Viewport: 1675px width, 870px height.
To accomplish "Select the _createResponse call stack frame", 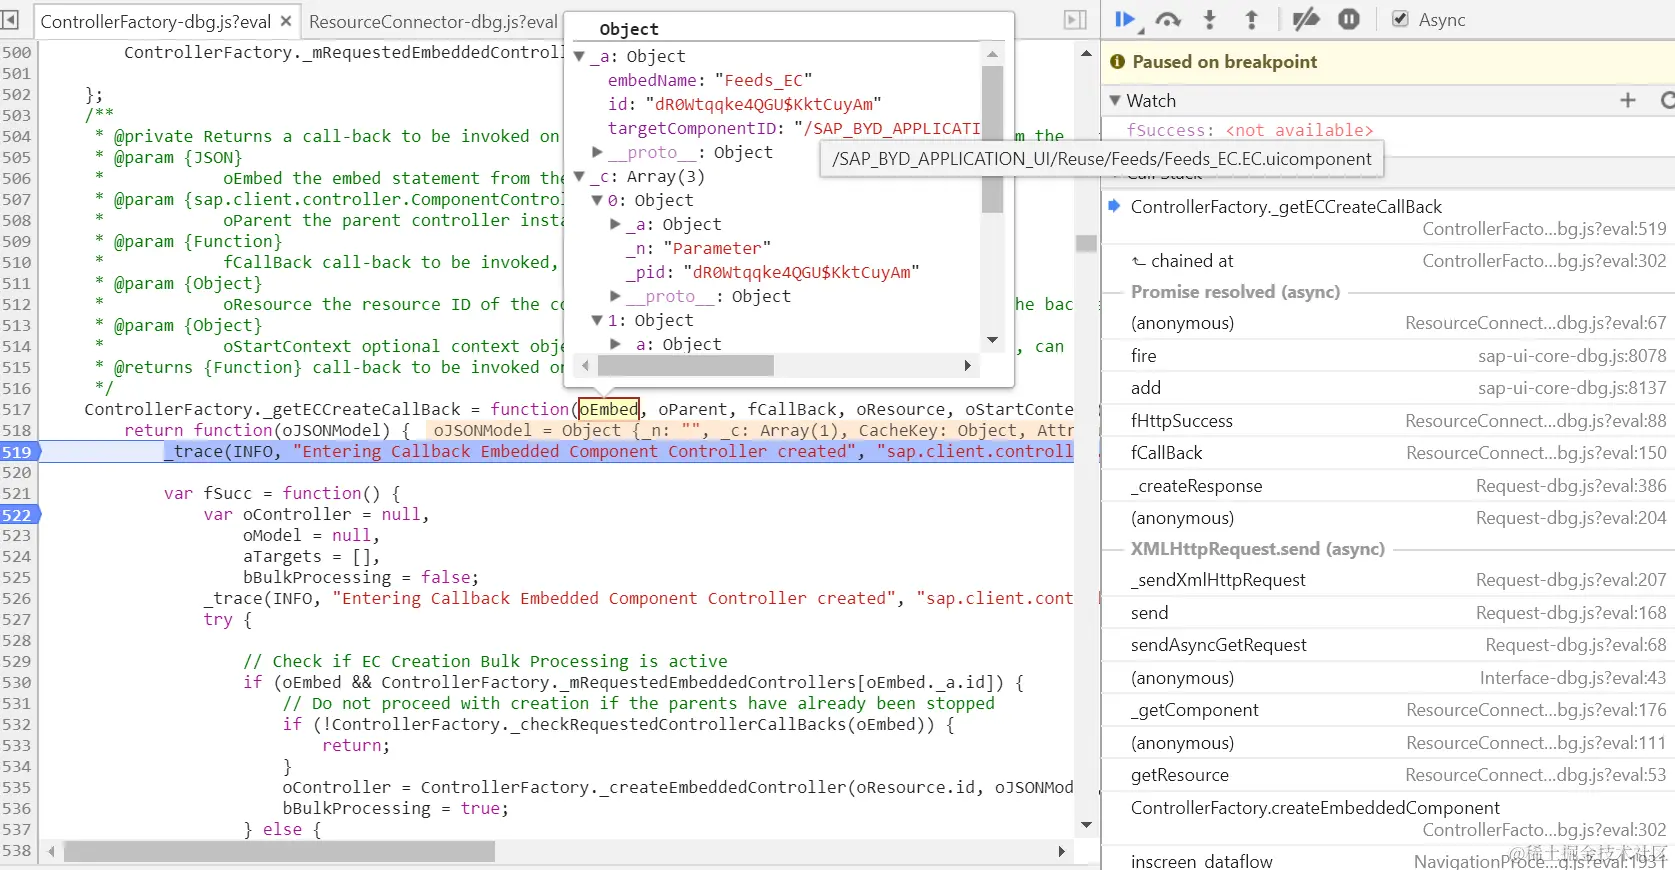I will coord(1196,486).
